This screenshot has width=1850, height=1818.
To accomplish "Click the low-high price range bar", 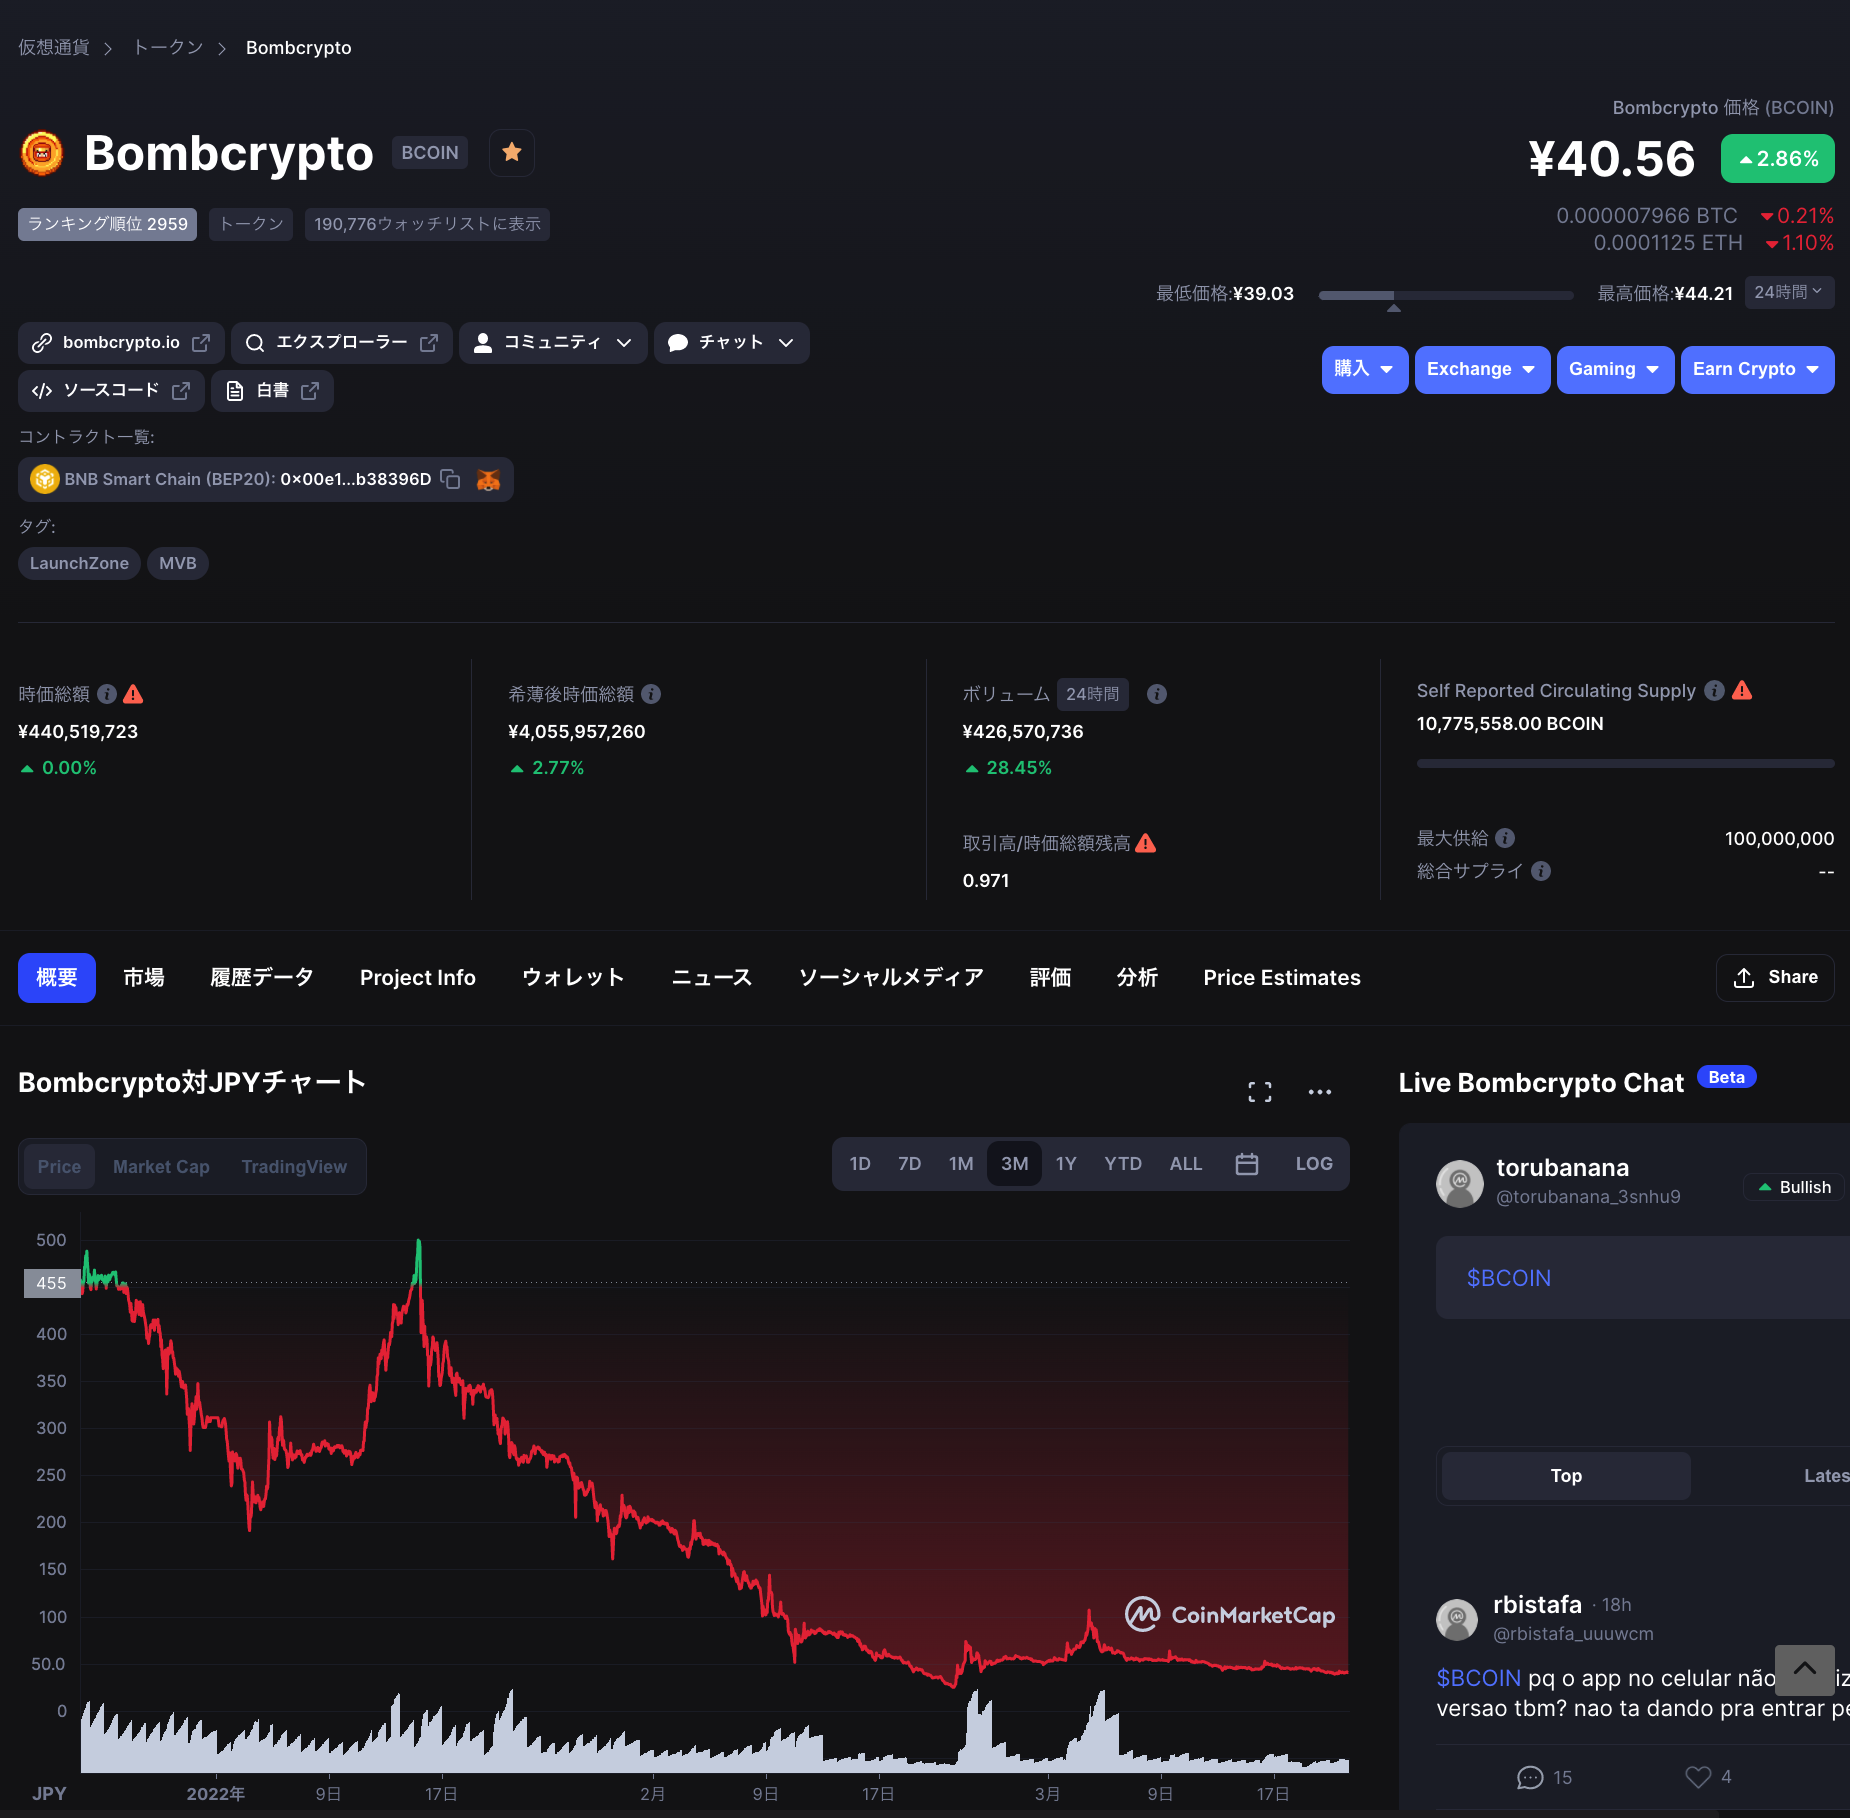I will 1446,296.
